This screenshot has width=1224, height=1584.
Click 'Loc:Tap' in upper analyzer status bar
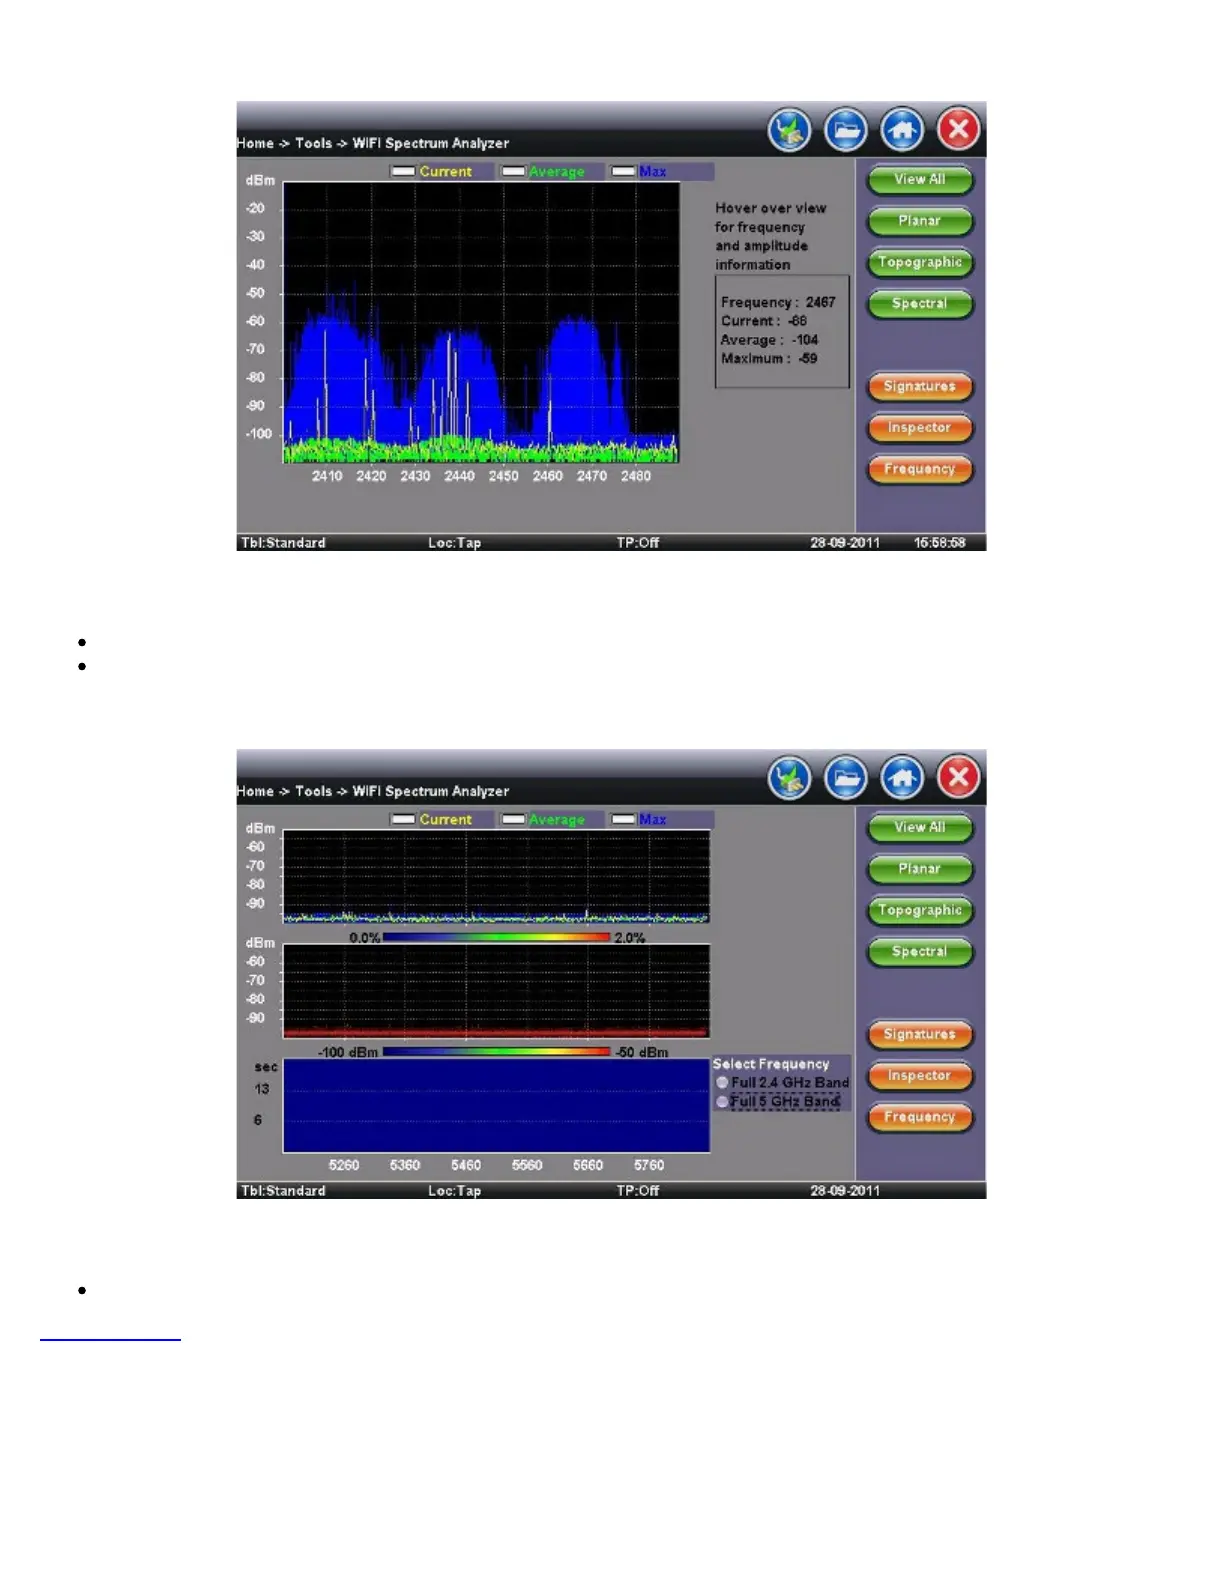[x=455, y=543]
